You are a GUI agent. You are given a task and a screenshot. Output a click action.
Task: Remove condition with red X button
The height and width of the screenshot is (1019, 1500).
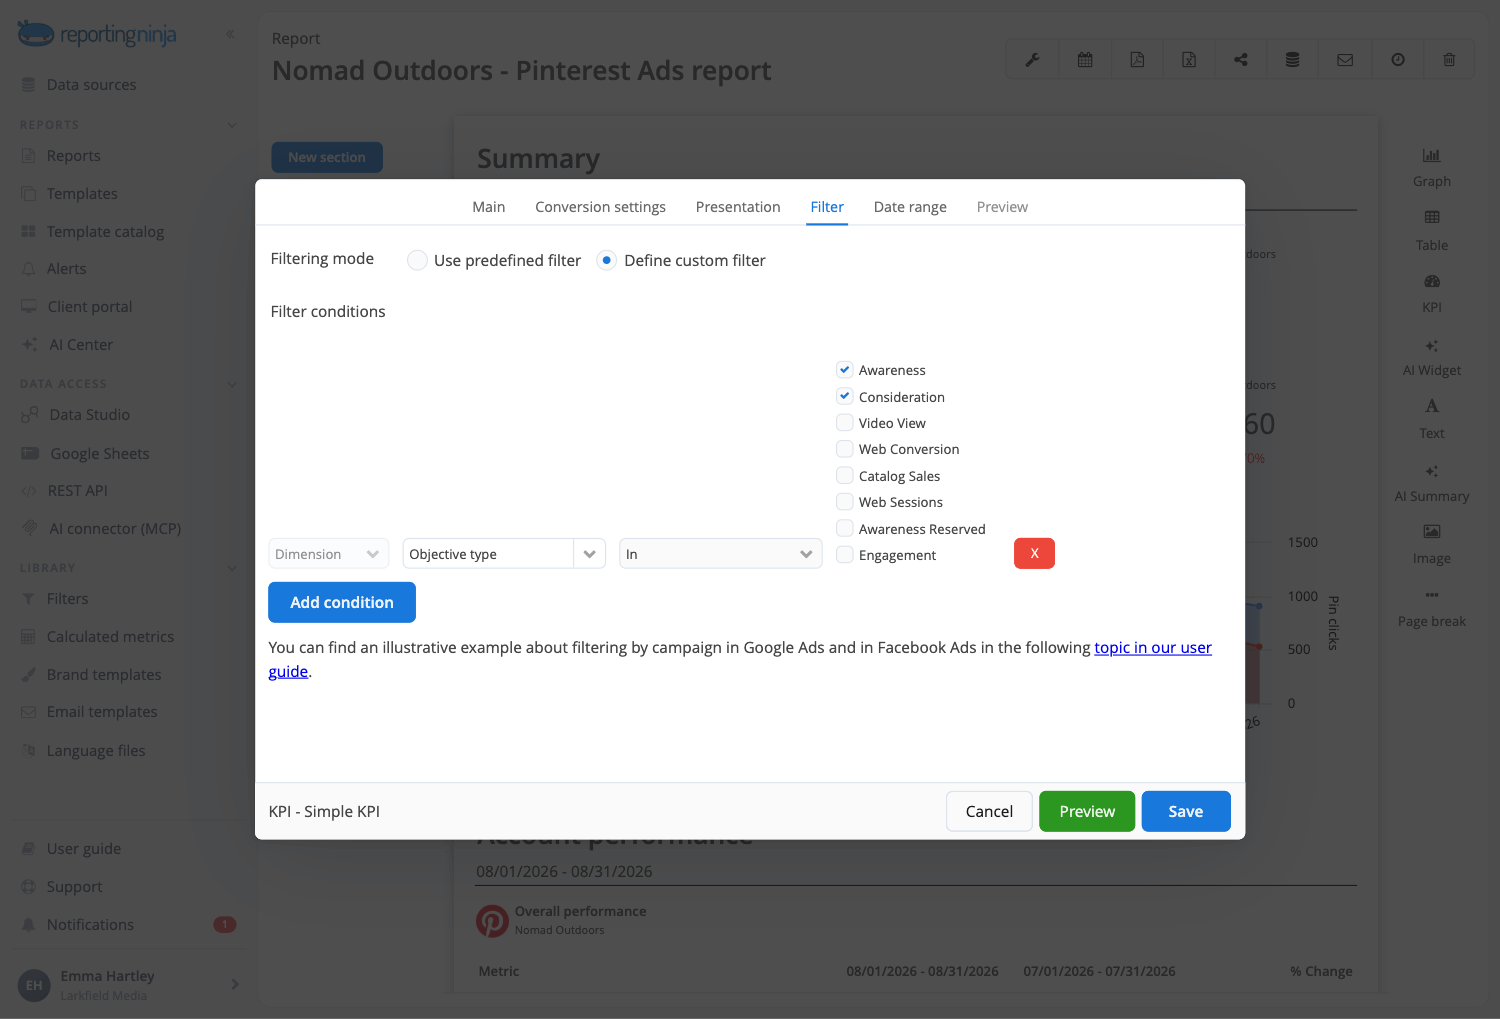click(x=1034, y=553)
